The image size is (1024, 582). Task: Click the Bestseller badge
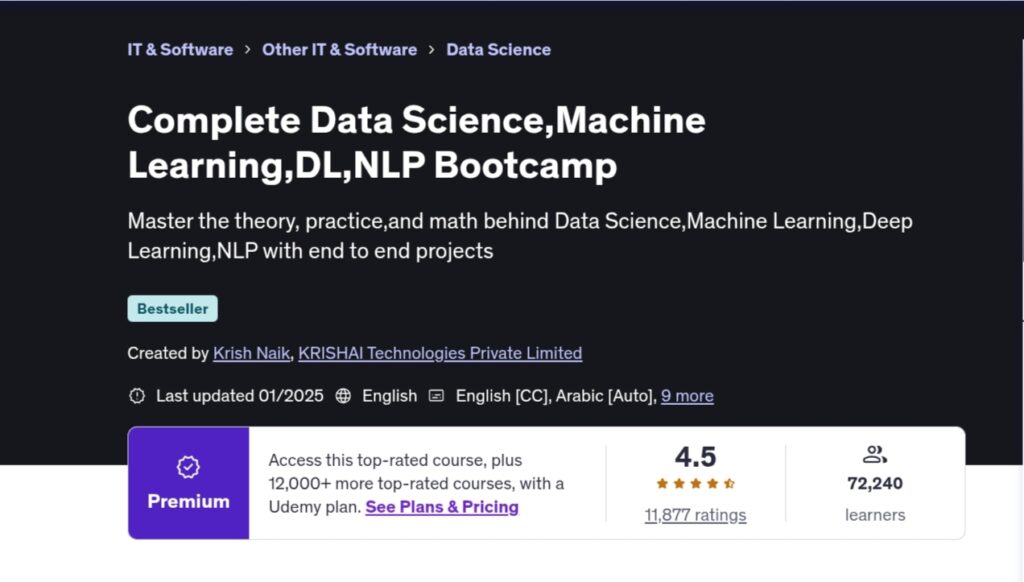coord(172,308)
